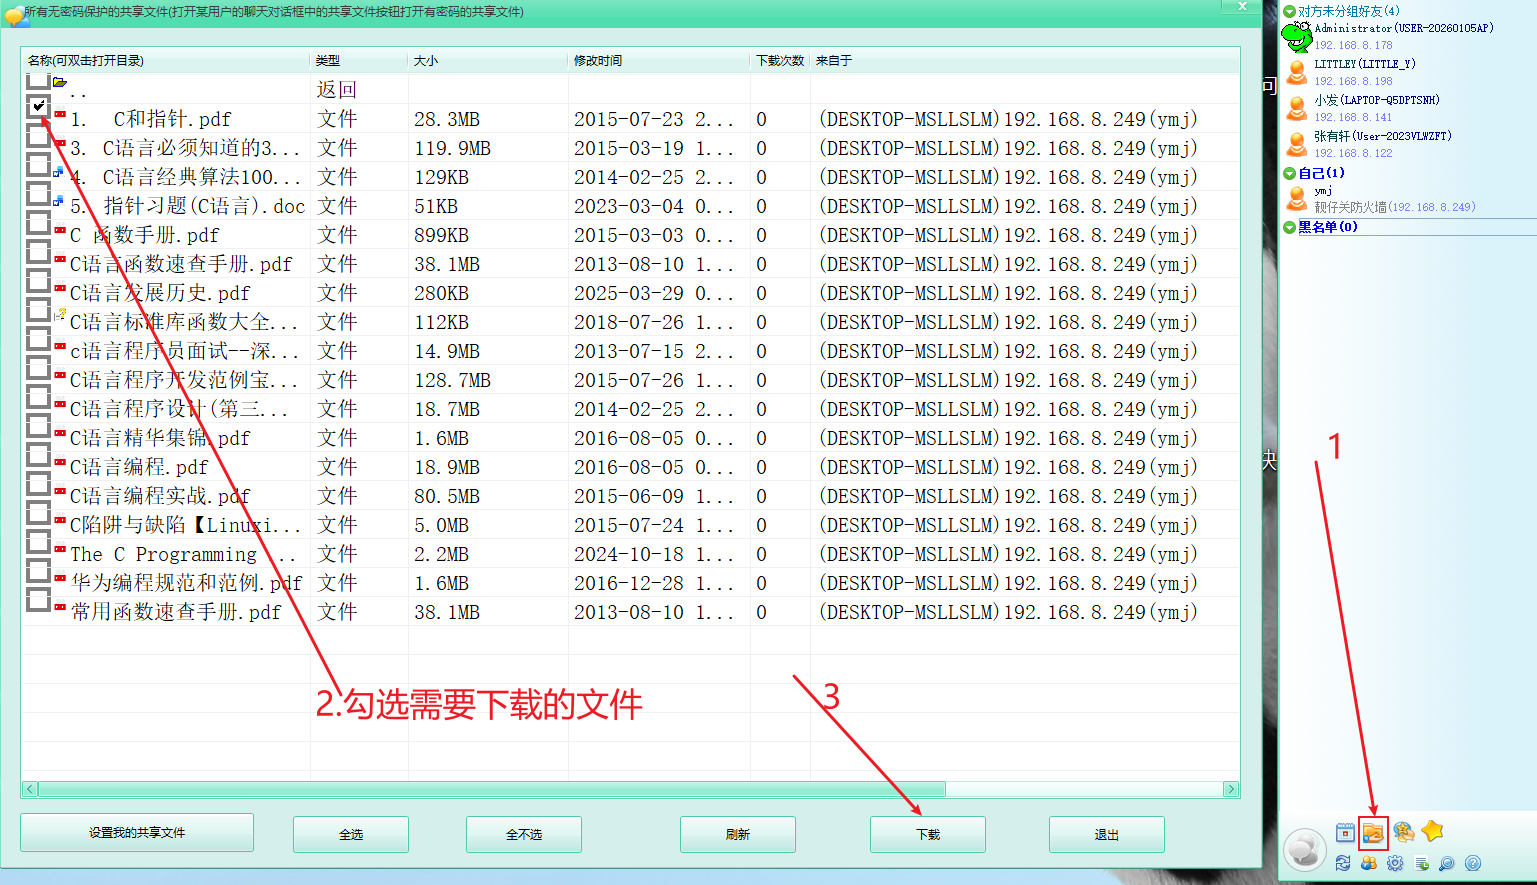This screenshot has width=1537, height=885.
Task: Select the file 华为编程规范和范例.pdf
Action: 186,583
